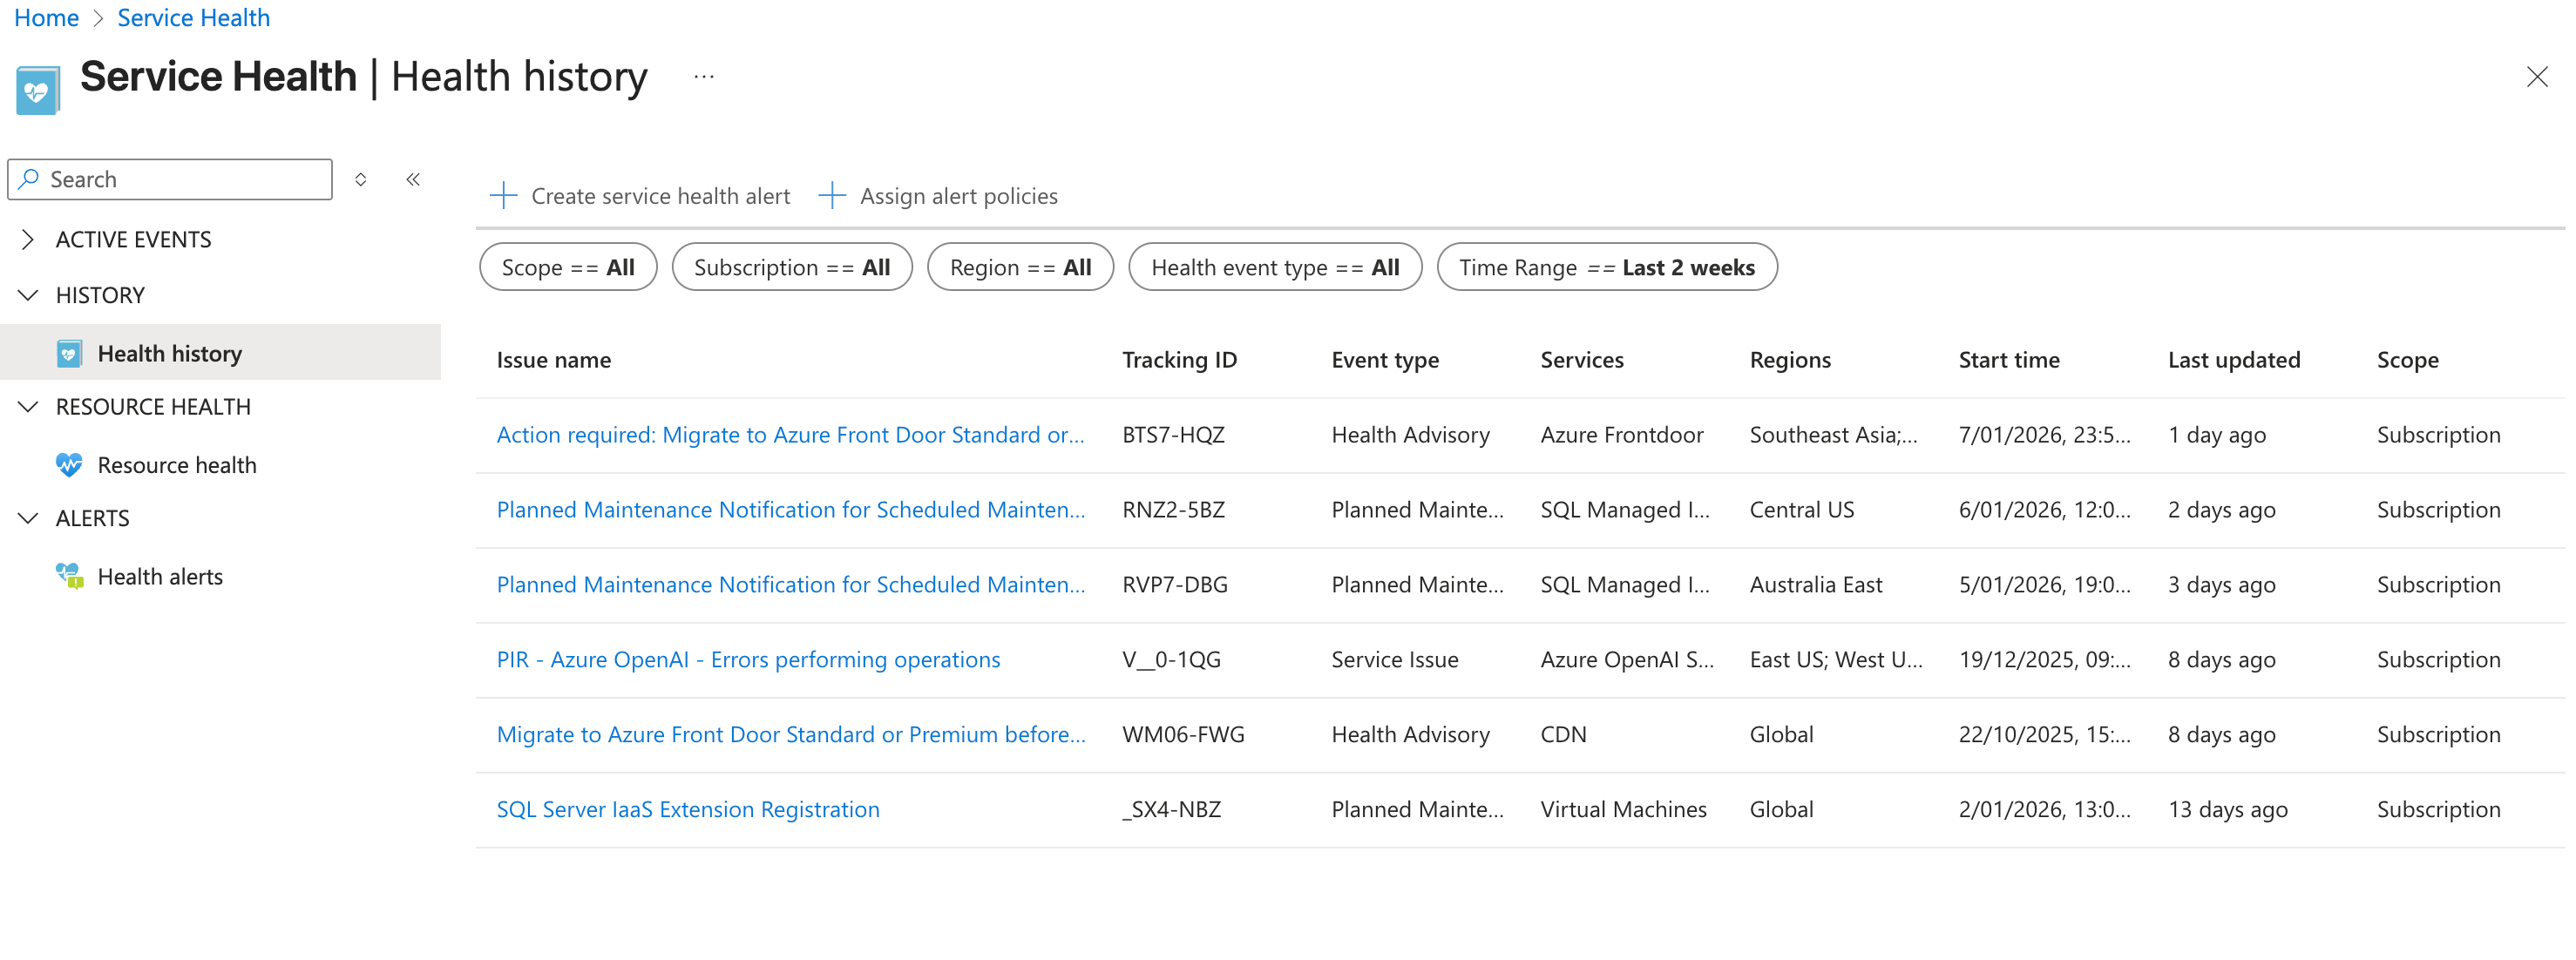Viewport: 2576px width, 960px height.
Task: Click the Resource health heartbeat icon
Action: coord(67,465)
